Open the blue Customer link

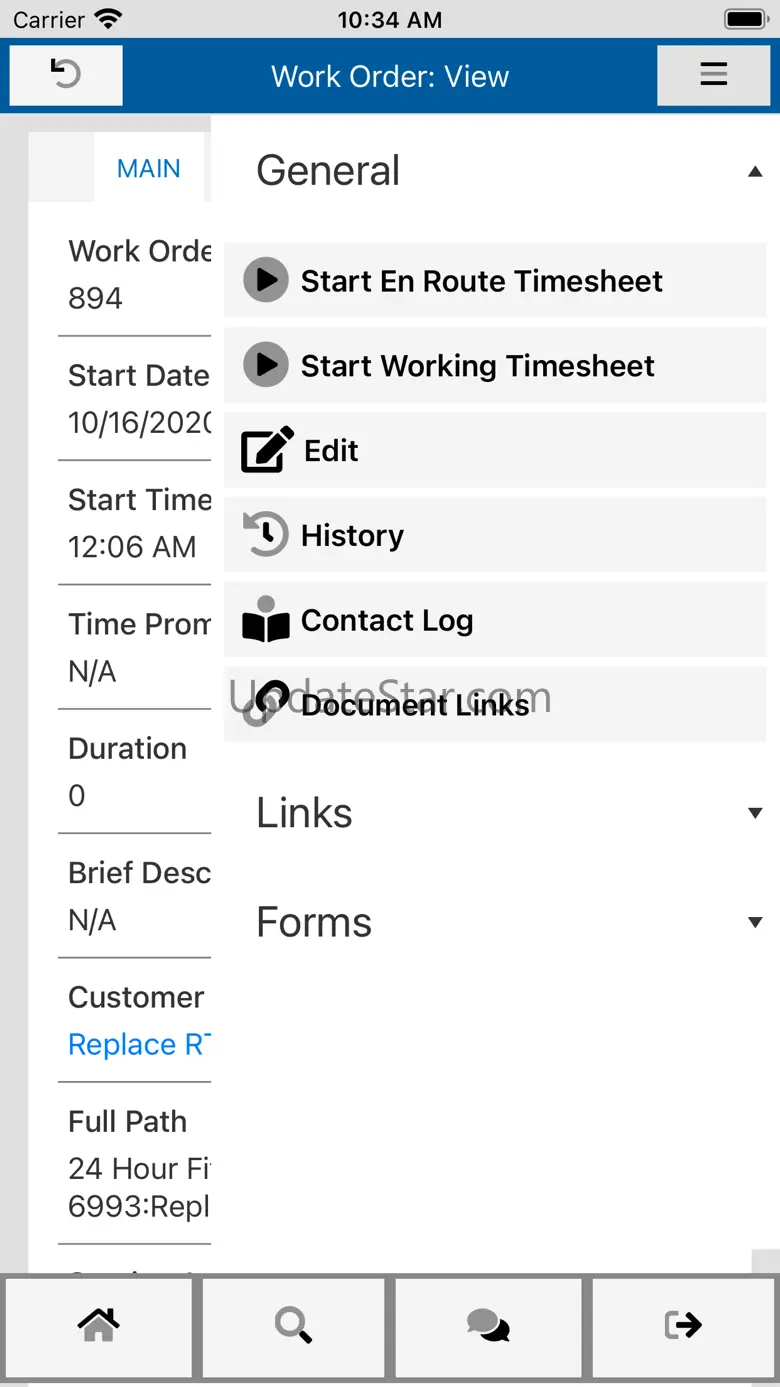point(137,1045)
